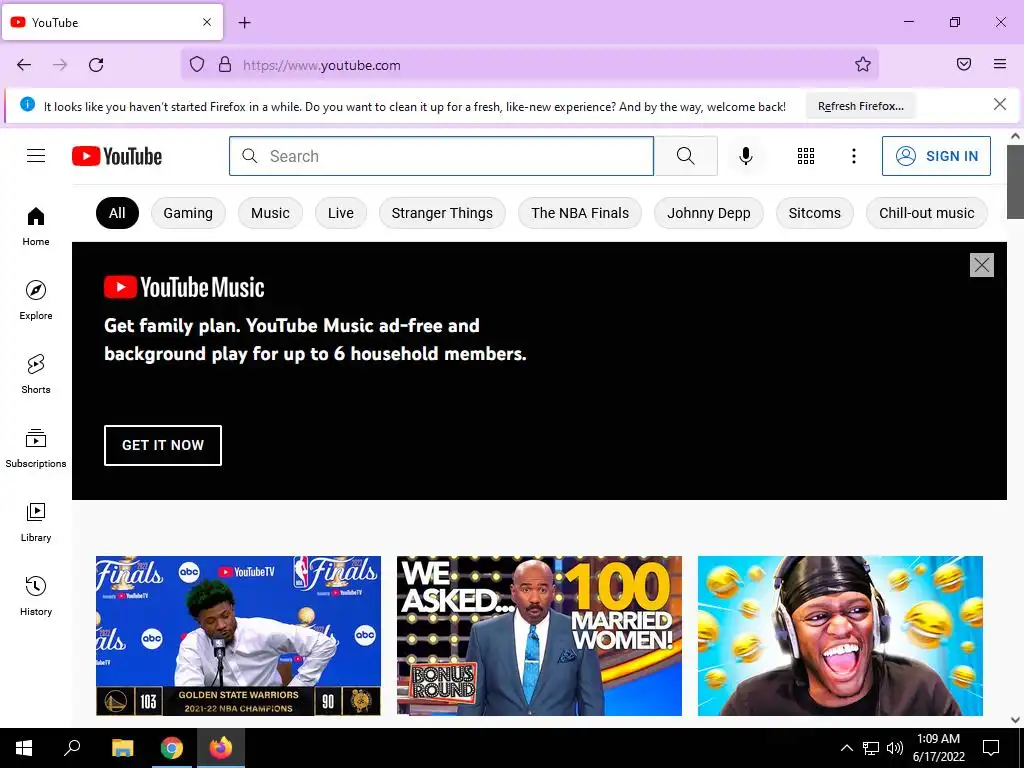The height and width of the screenshot is (768, 1024).
Task: Save page to Pocket icon
Action: tap(964, 64)
